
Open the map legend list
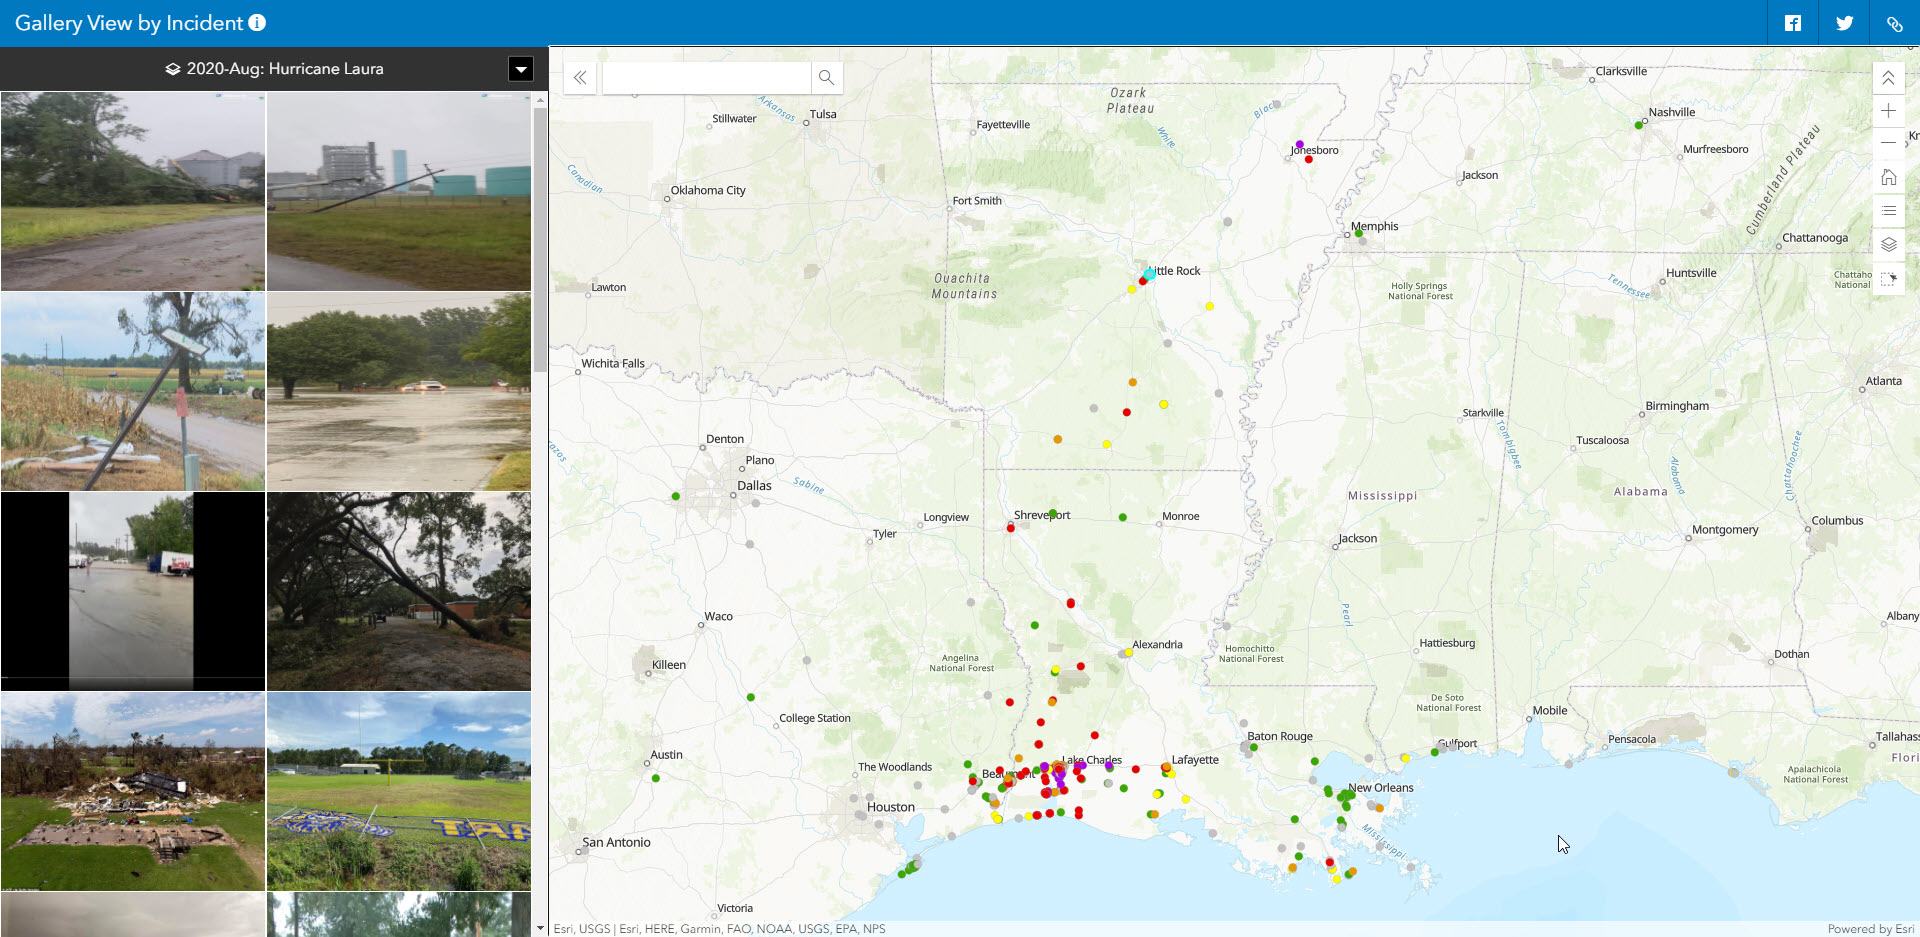1888,211
